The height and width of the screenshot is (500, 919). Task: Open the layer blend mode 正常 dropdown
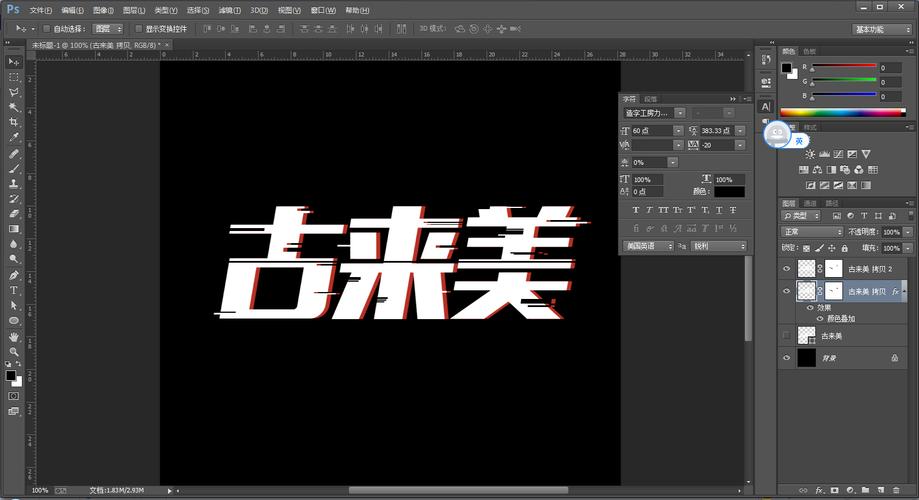(x=811, y=232)
